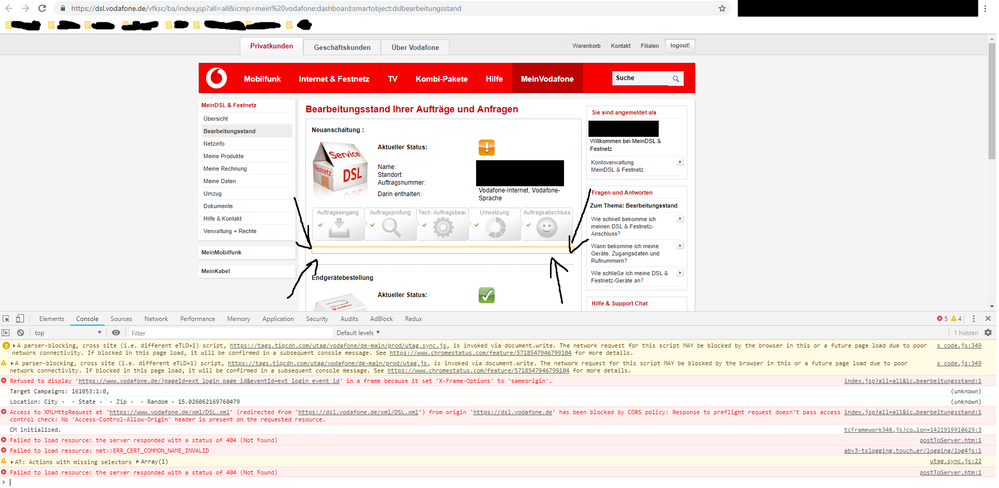Click the console Filter input field
Screen dimensions: 999x488
[x=229, y=333]
